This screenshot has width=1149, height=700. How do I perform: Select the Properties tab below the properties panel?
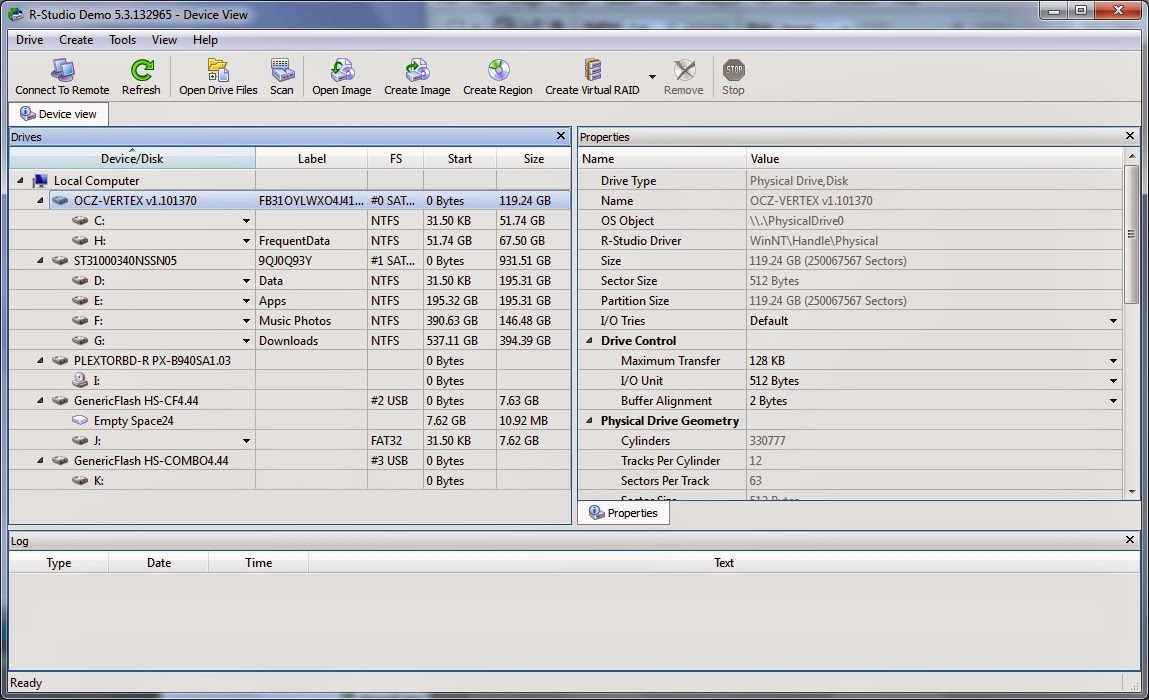pyautogui.click(x=624, y=513)
